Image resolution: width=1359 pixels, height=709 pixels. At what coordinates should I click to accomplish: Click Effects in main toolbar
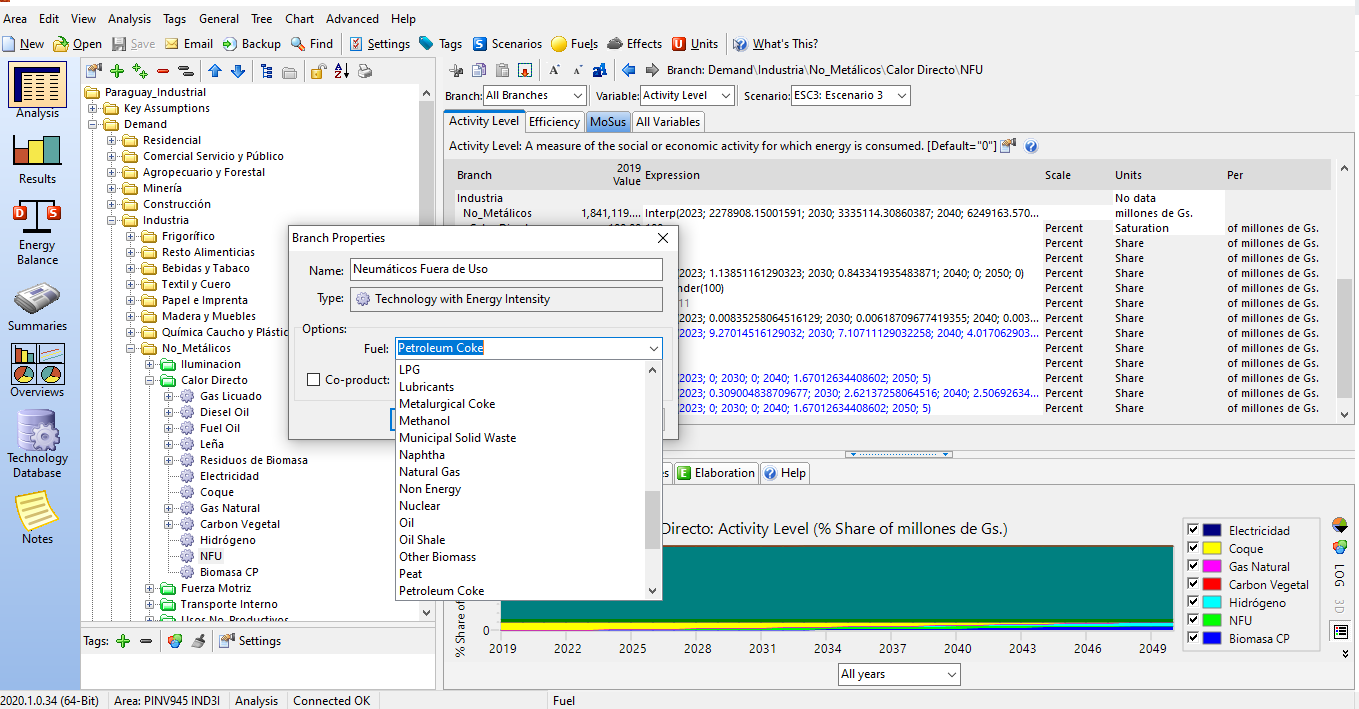click(x=635, y=44)
